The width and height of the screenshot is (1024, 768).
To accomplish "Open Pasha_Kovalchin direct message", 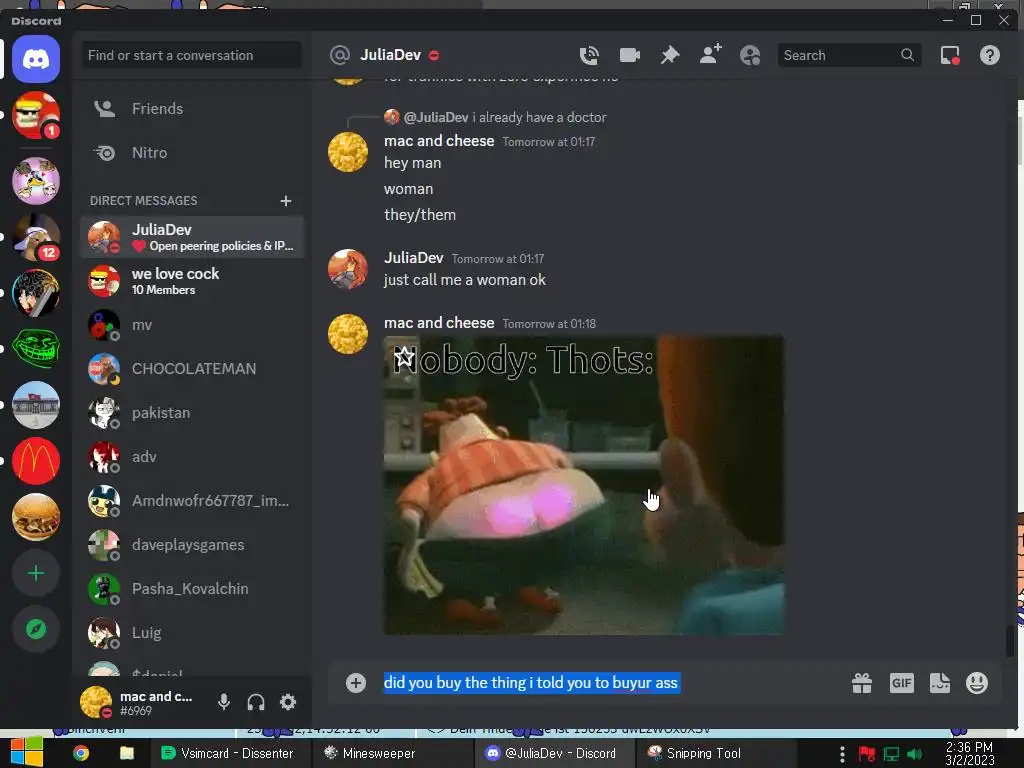I will tap(192, 589).
